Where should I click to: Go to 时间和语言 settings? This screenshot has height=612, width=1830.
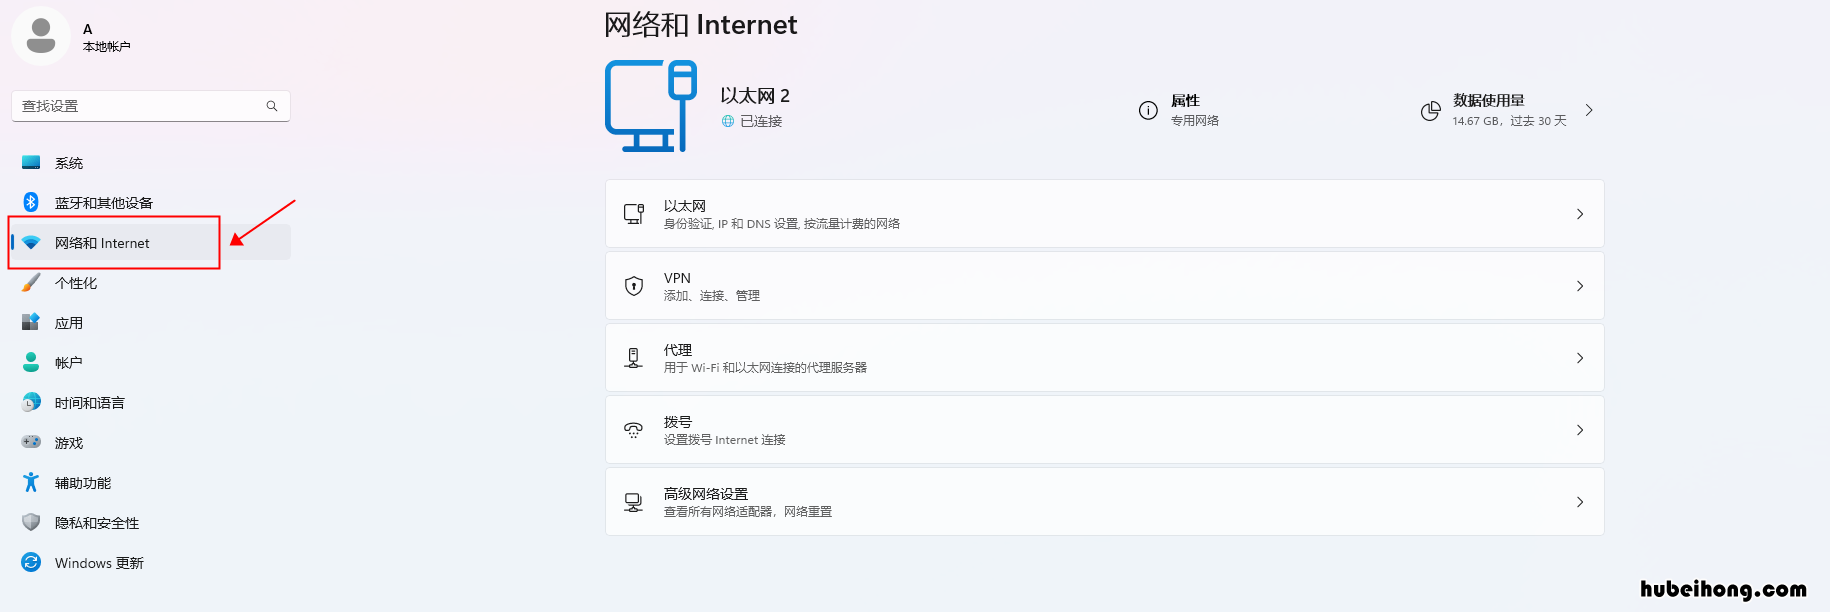(151, 403)
